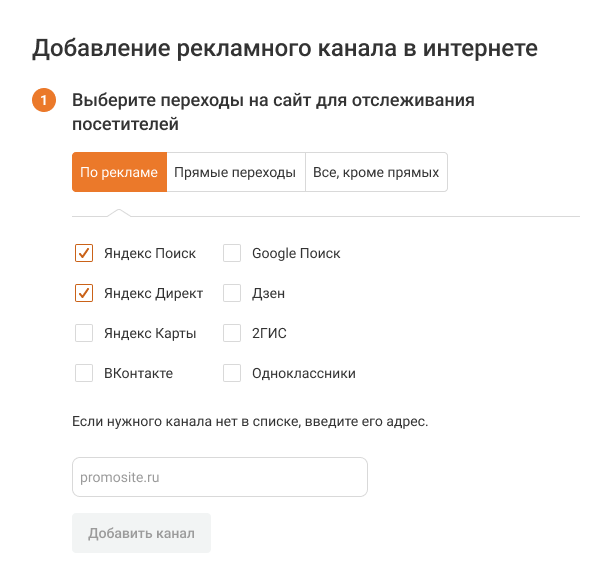Mark the square box beside Одноклассники
This screenshot has height=577, width=612.
tap(232, 373)
